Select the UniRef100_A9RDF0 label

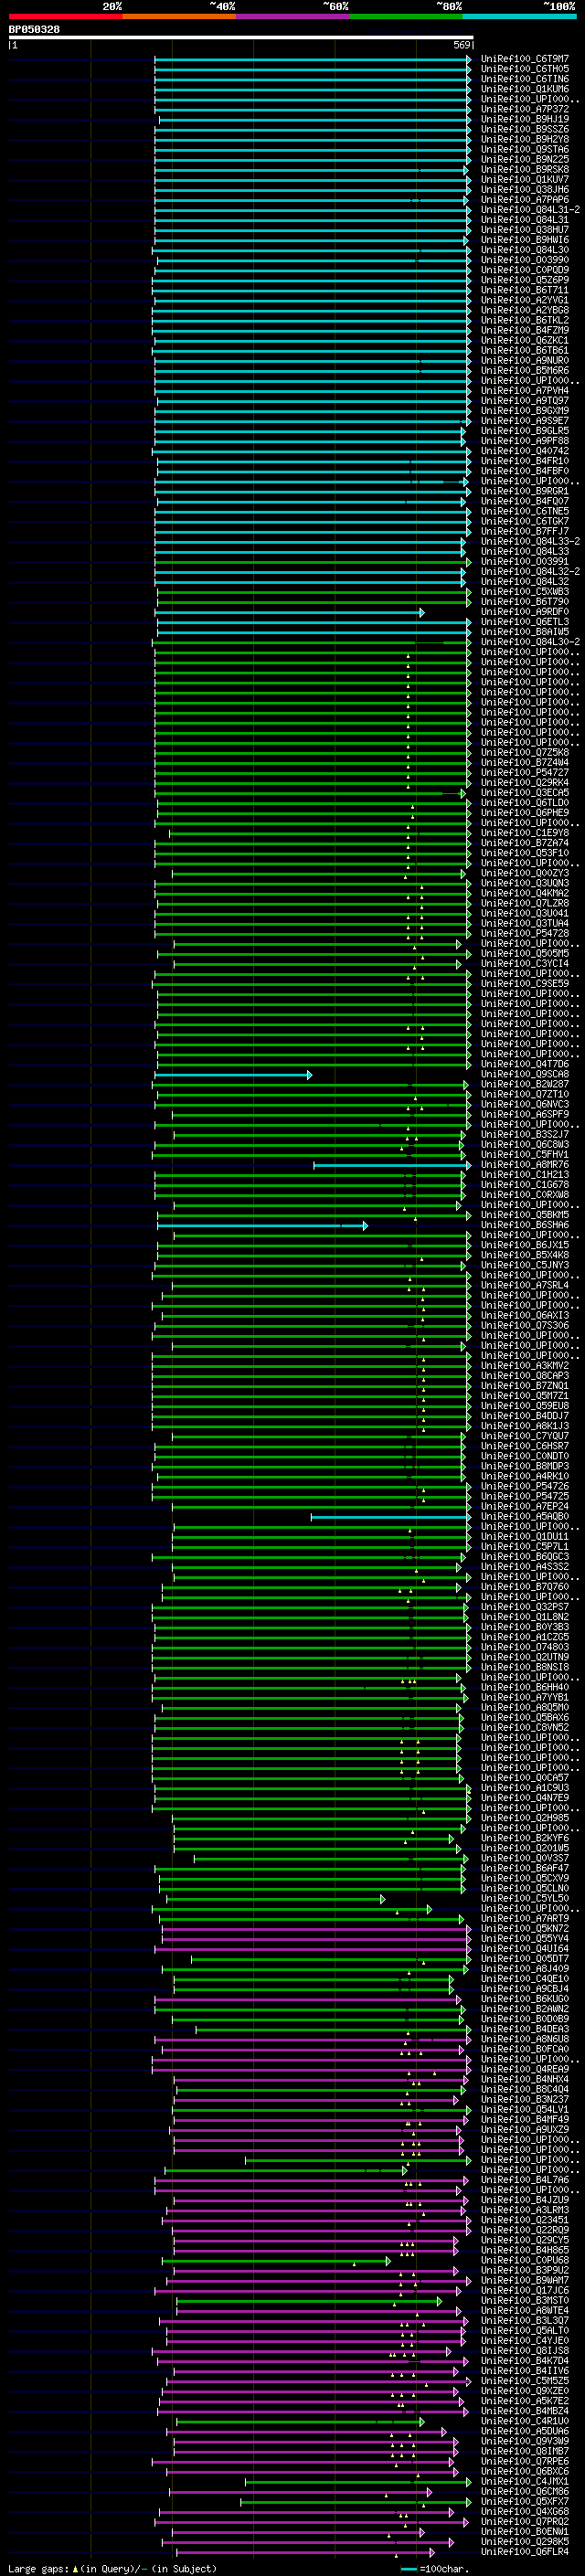(x=525, y=612)
